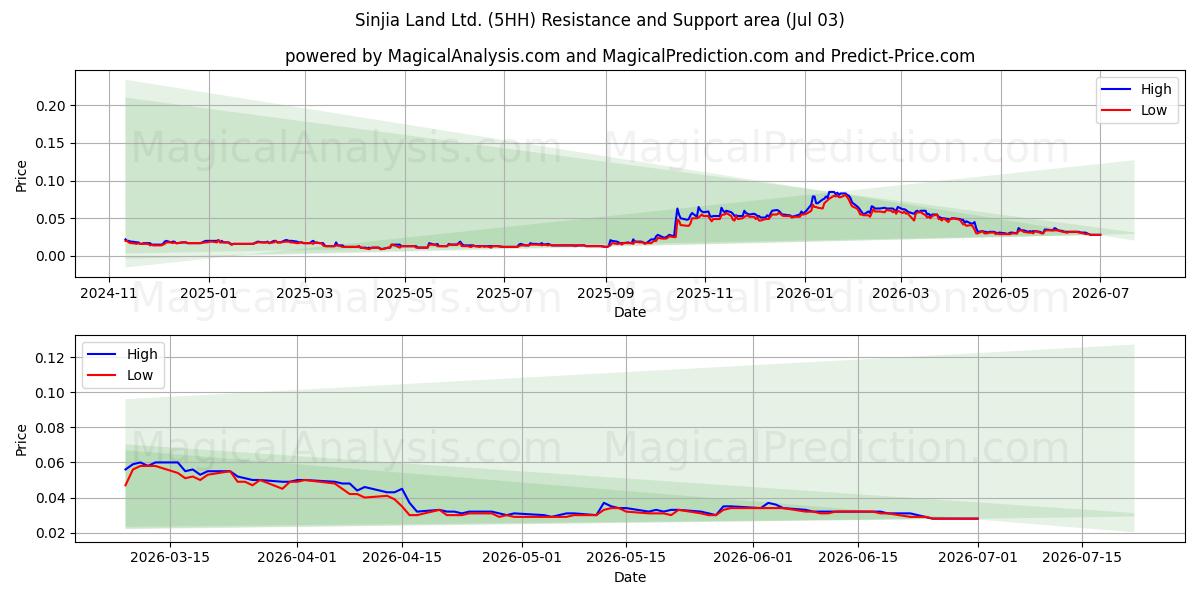Click the 'Date' axis title under top chart
This screenshot has height=600, width=1200.
click(630, 312)
